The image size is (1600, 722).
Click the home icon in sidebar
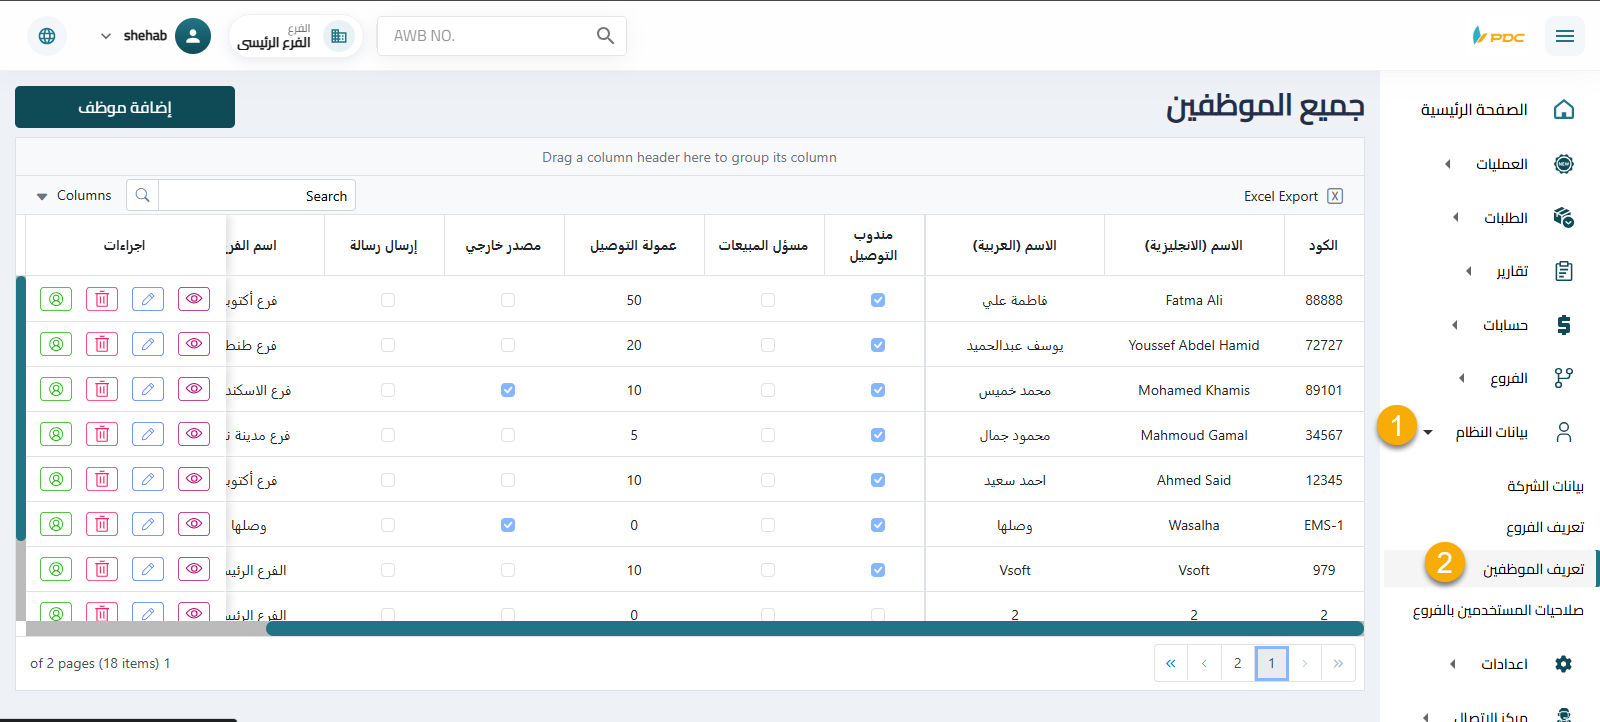coord(1564,110)
